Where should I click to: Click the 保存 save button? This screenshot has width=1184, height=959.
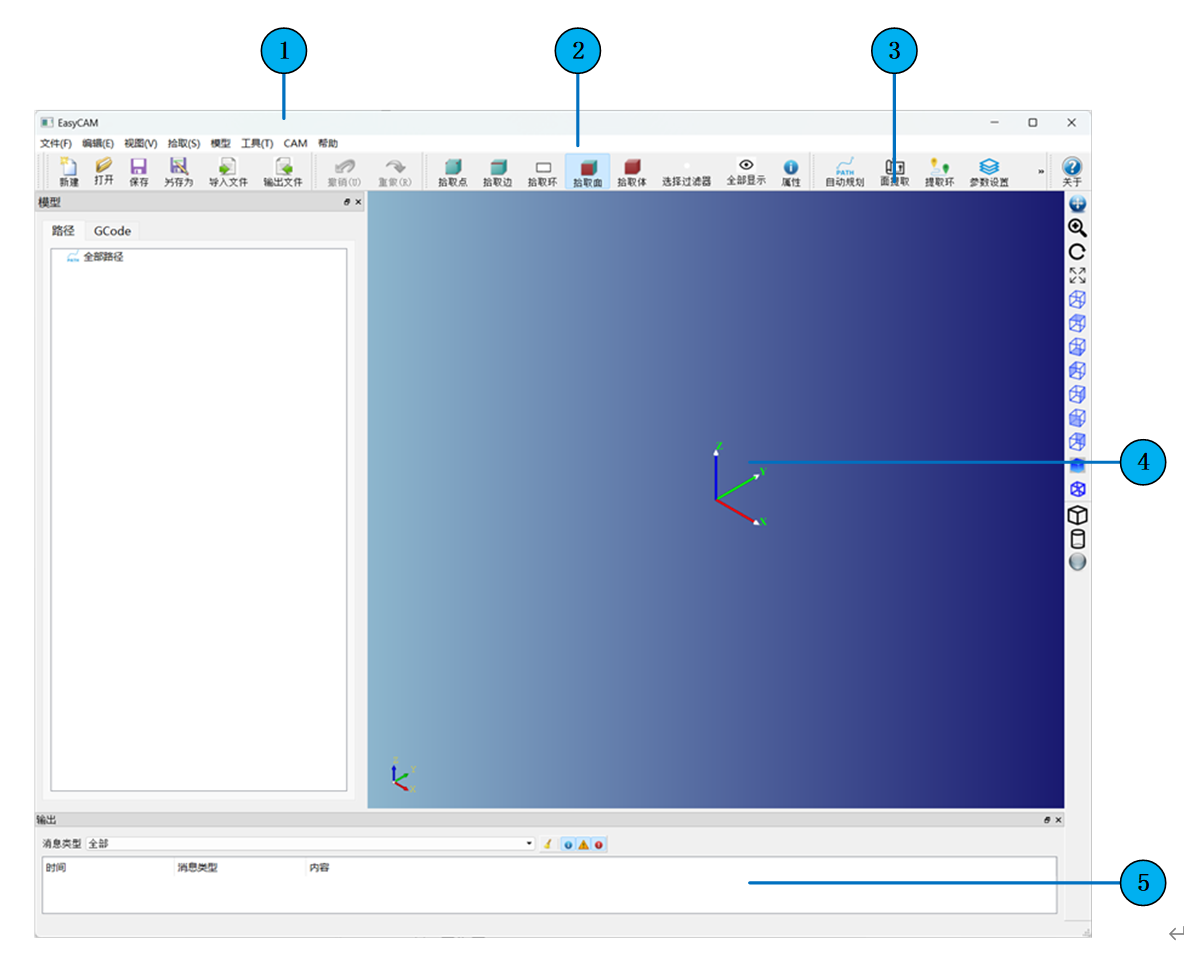[x=139, y=171]
